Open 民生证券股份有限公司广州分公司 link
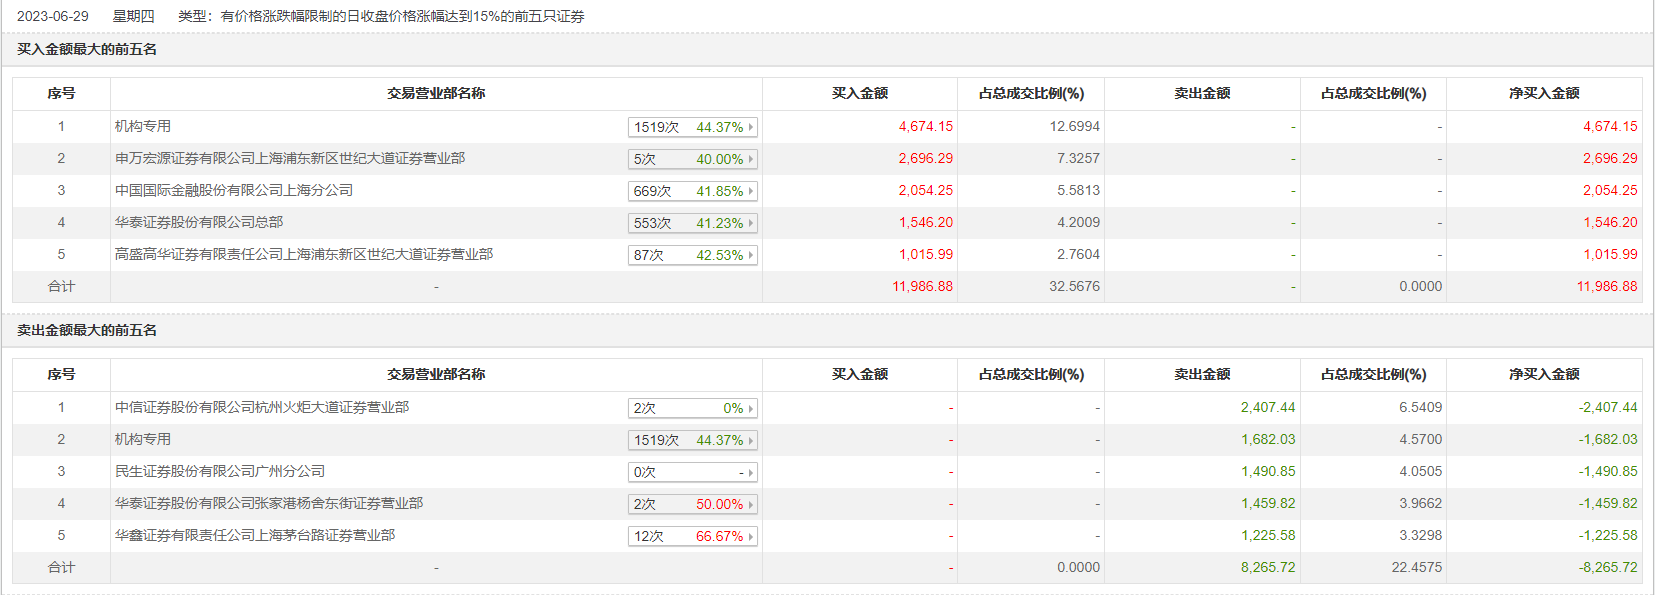Viewport: 1655px width, 595px height. pyautogui.click(x=220, y=471)
